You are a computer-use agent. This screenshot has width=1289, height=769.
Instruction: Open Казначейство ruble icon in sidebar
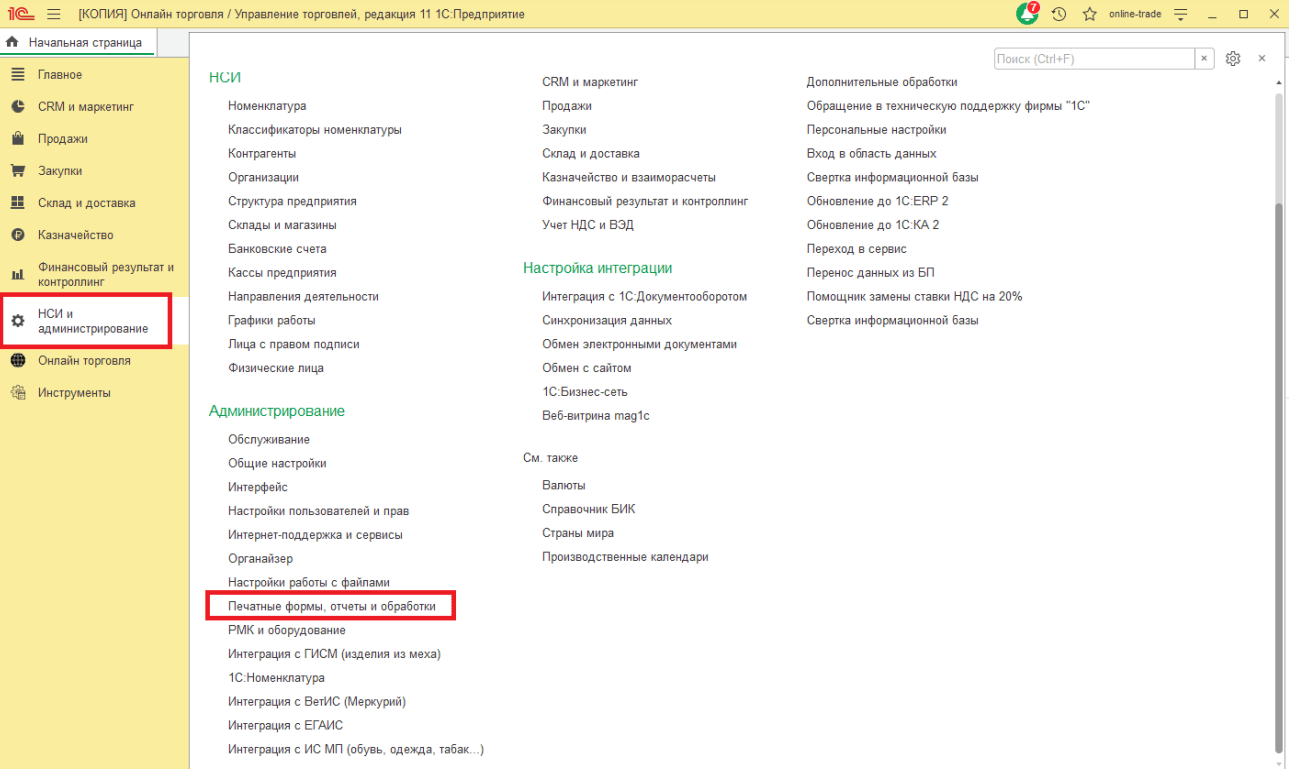(17, 235)
